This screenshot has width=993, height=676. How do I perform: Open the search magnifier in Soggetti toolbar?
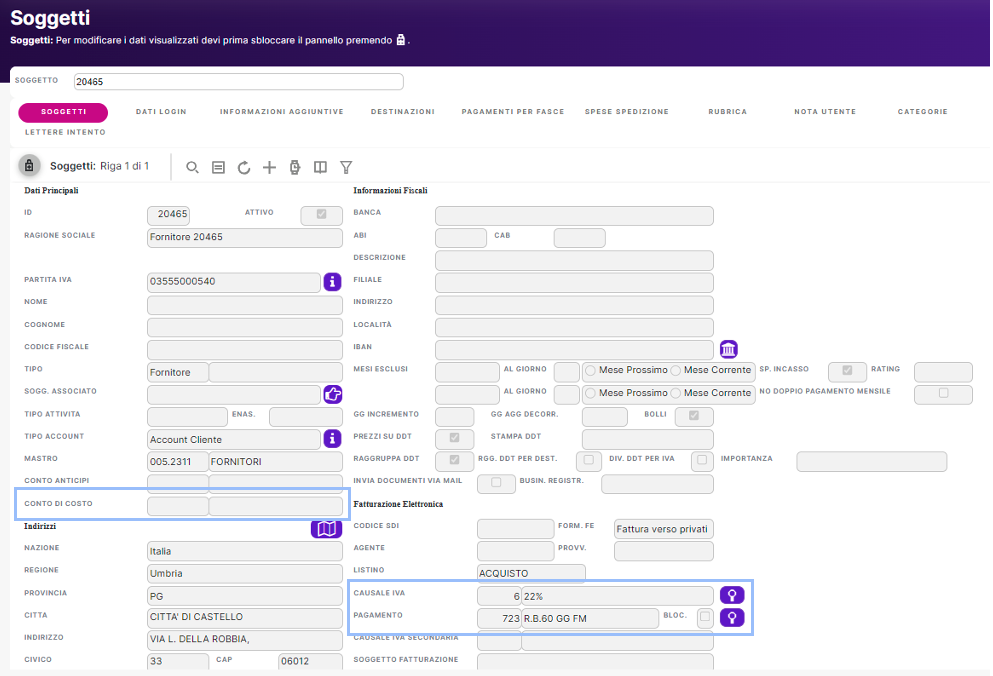click(x=192, y=167)
